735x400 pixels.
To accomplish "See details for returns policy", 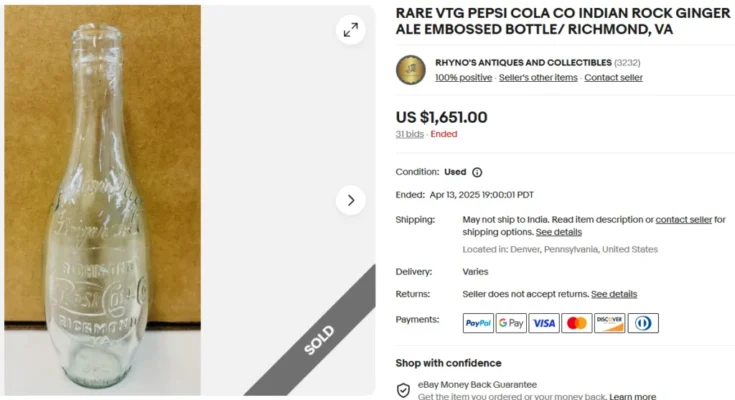I will click(x=614, y=294).
